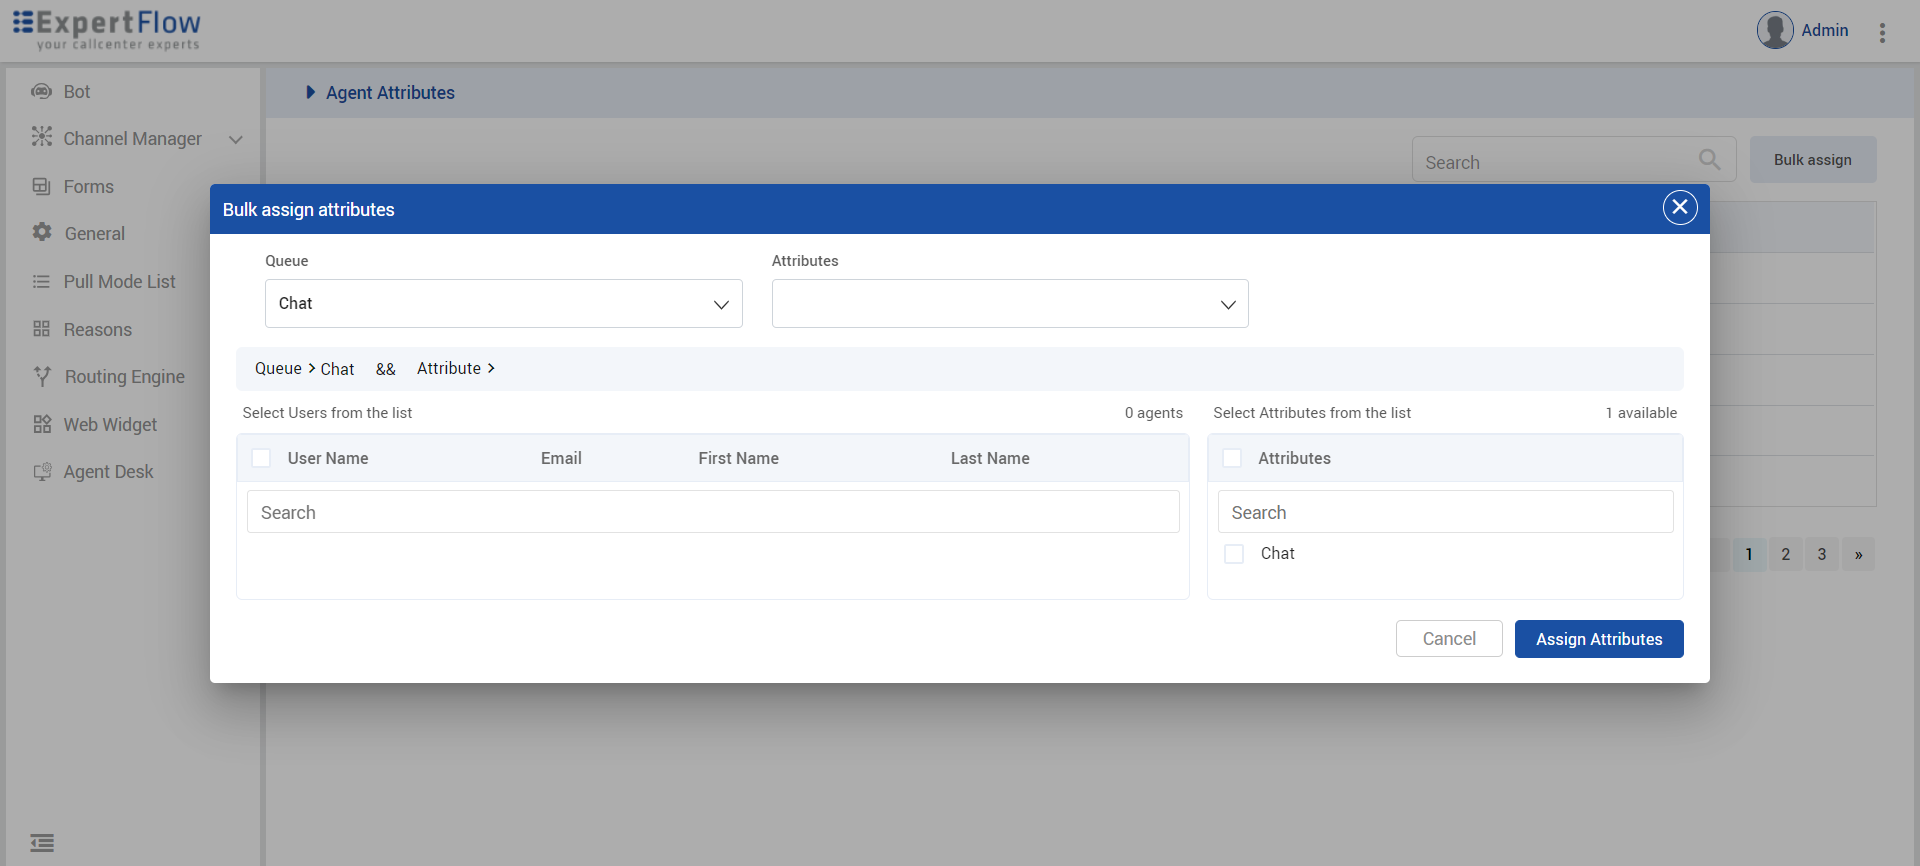Click the Assign Attributes button
Image resolution: width=1920 pixels, height=866 pixels.
(x=1599, y=639)
